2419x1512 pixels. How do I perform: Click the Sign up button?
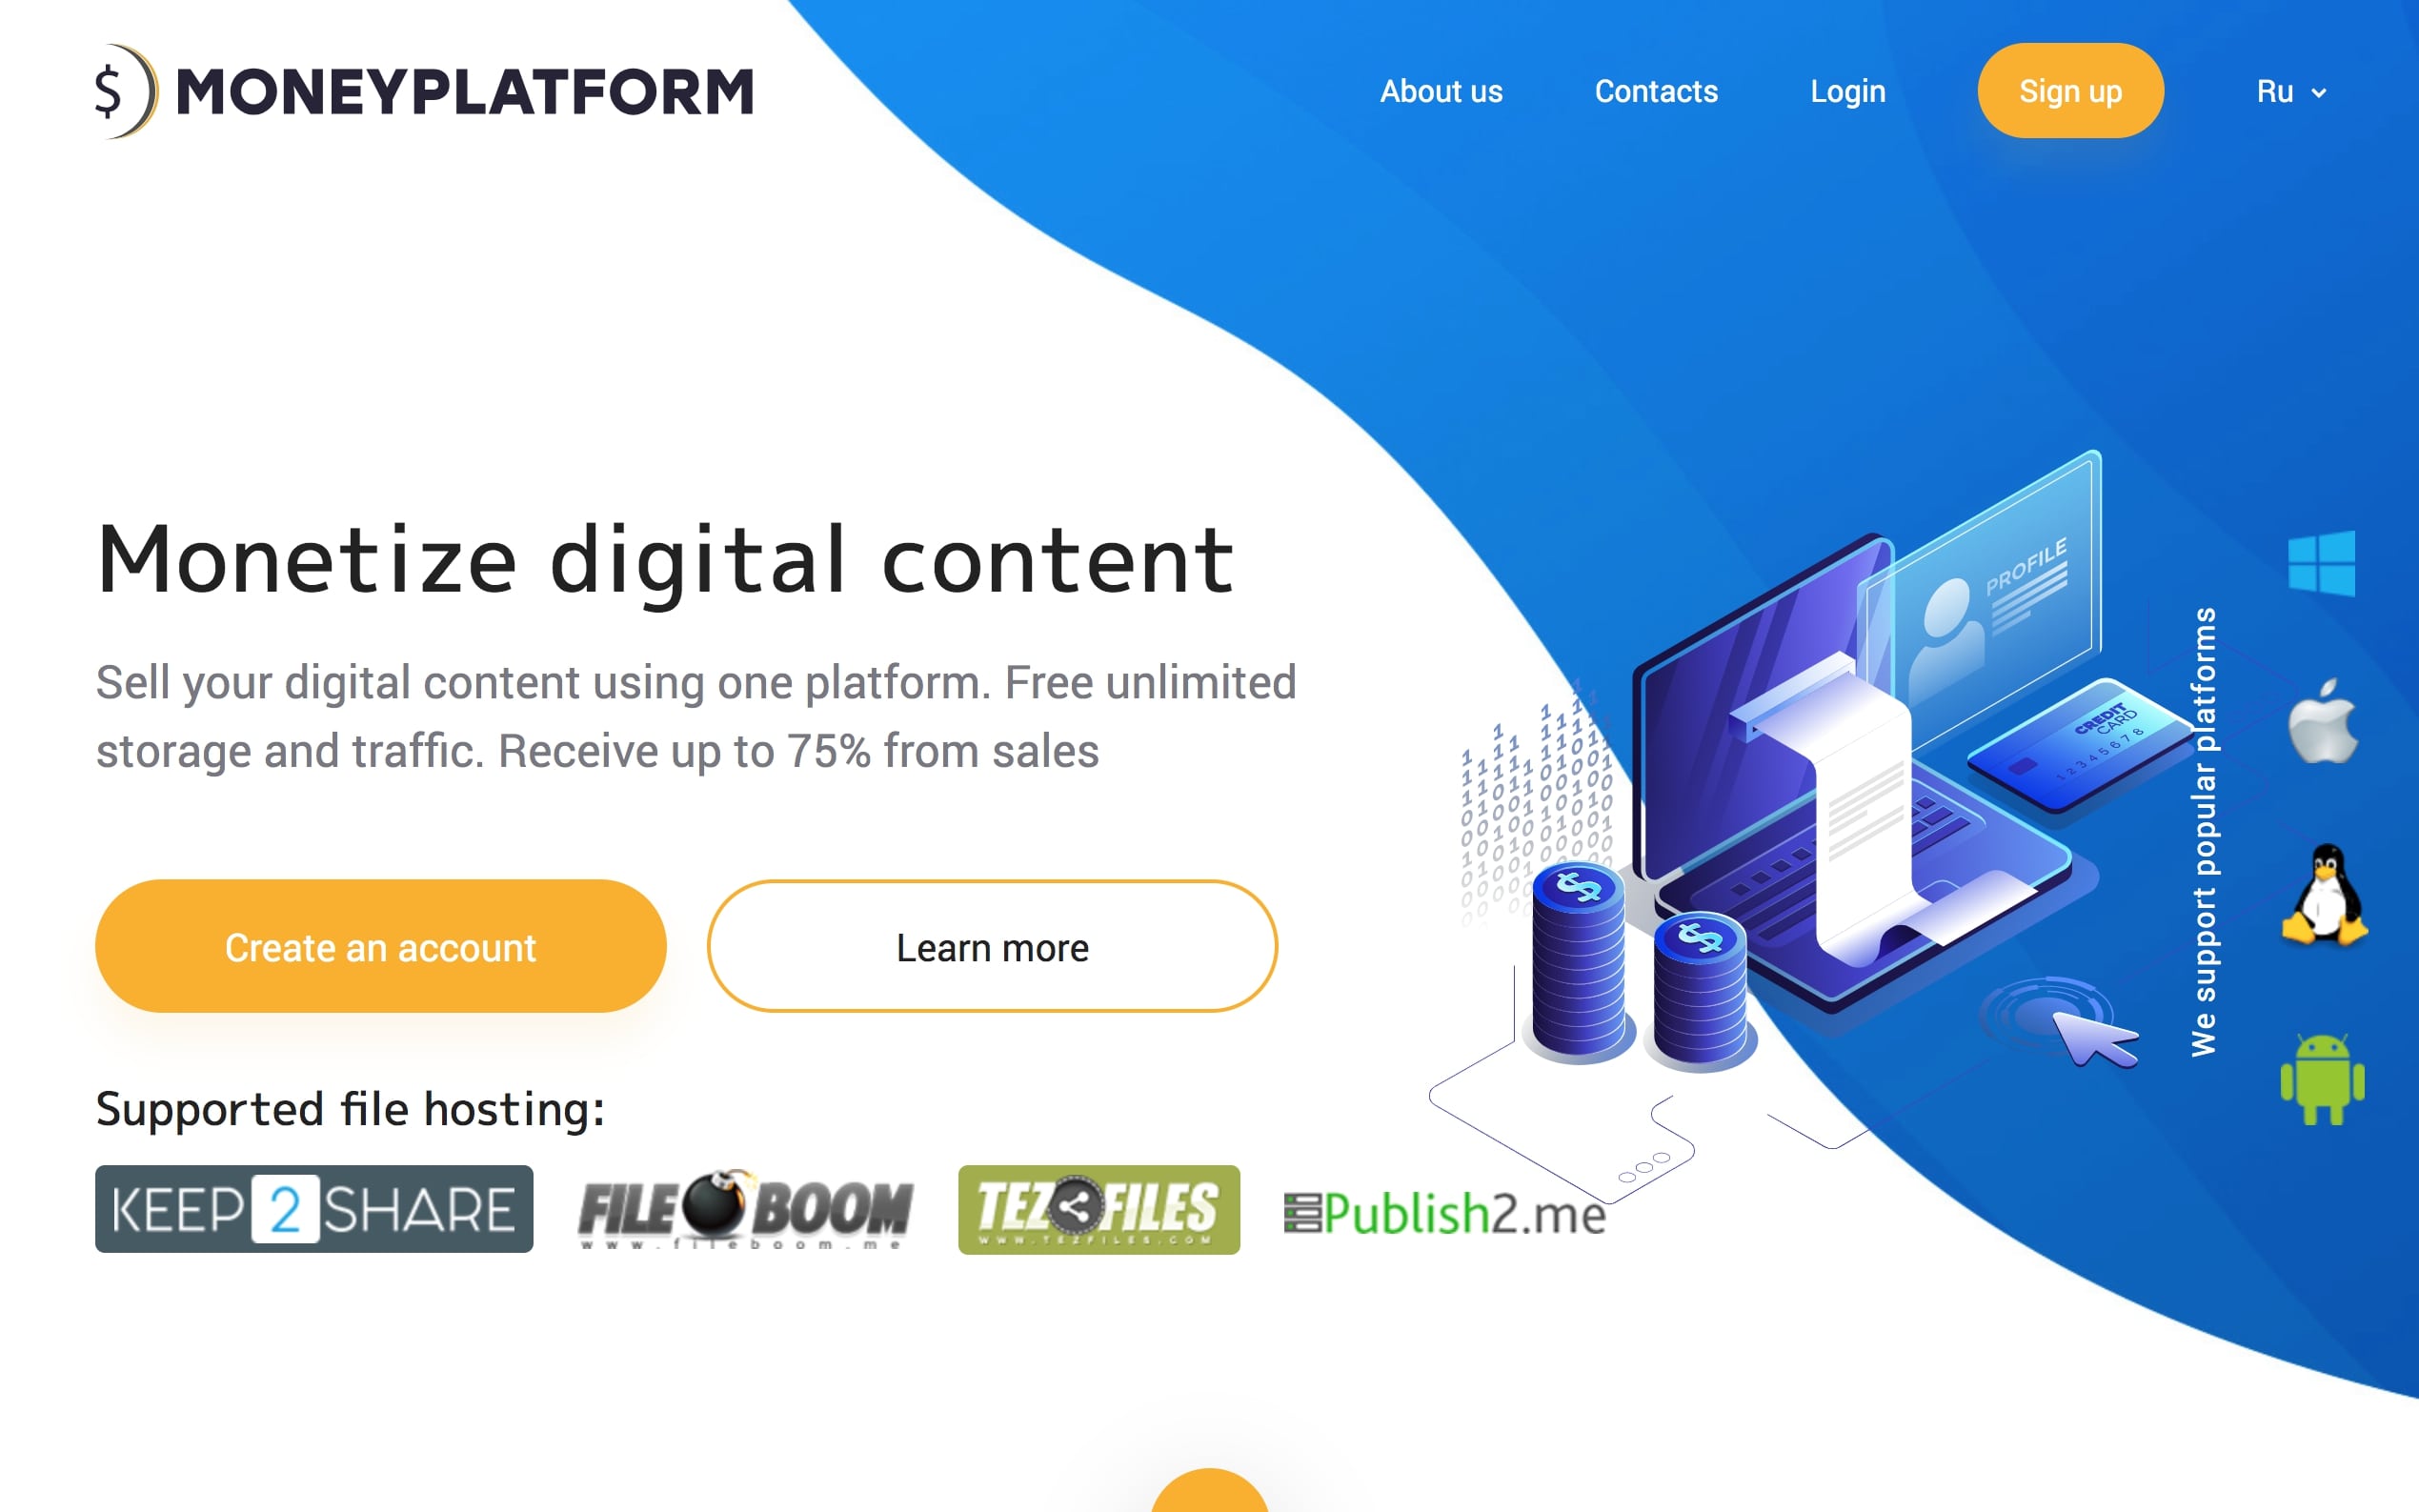click(2072, 92)
